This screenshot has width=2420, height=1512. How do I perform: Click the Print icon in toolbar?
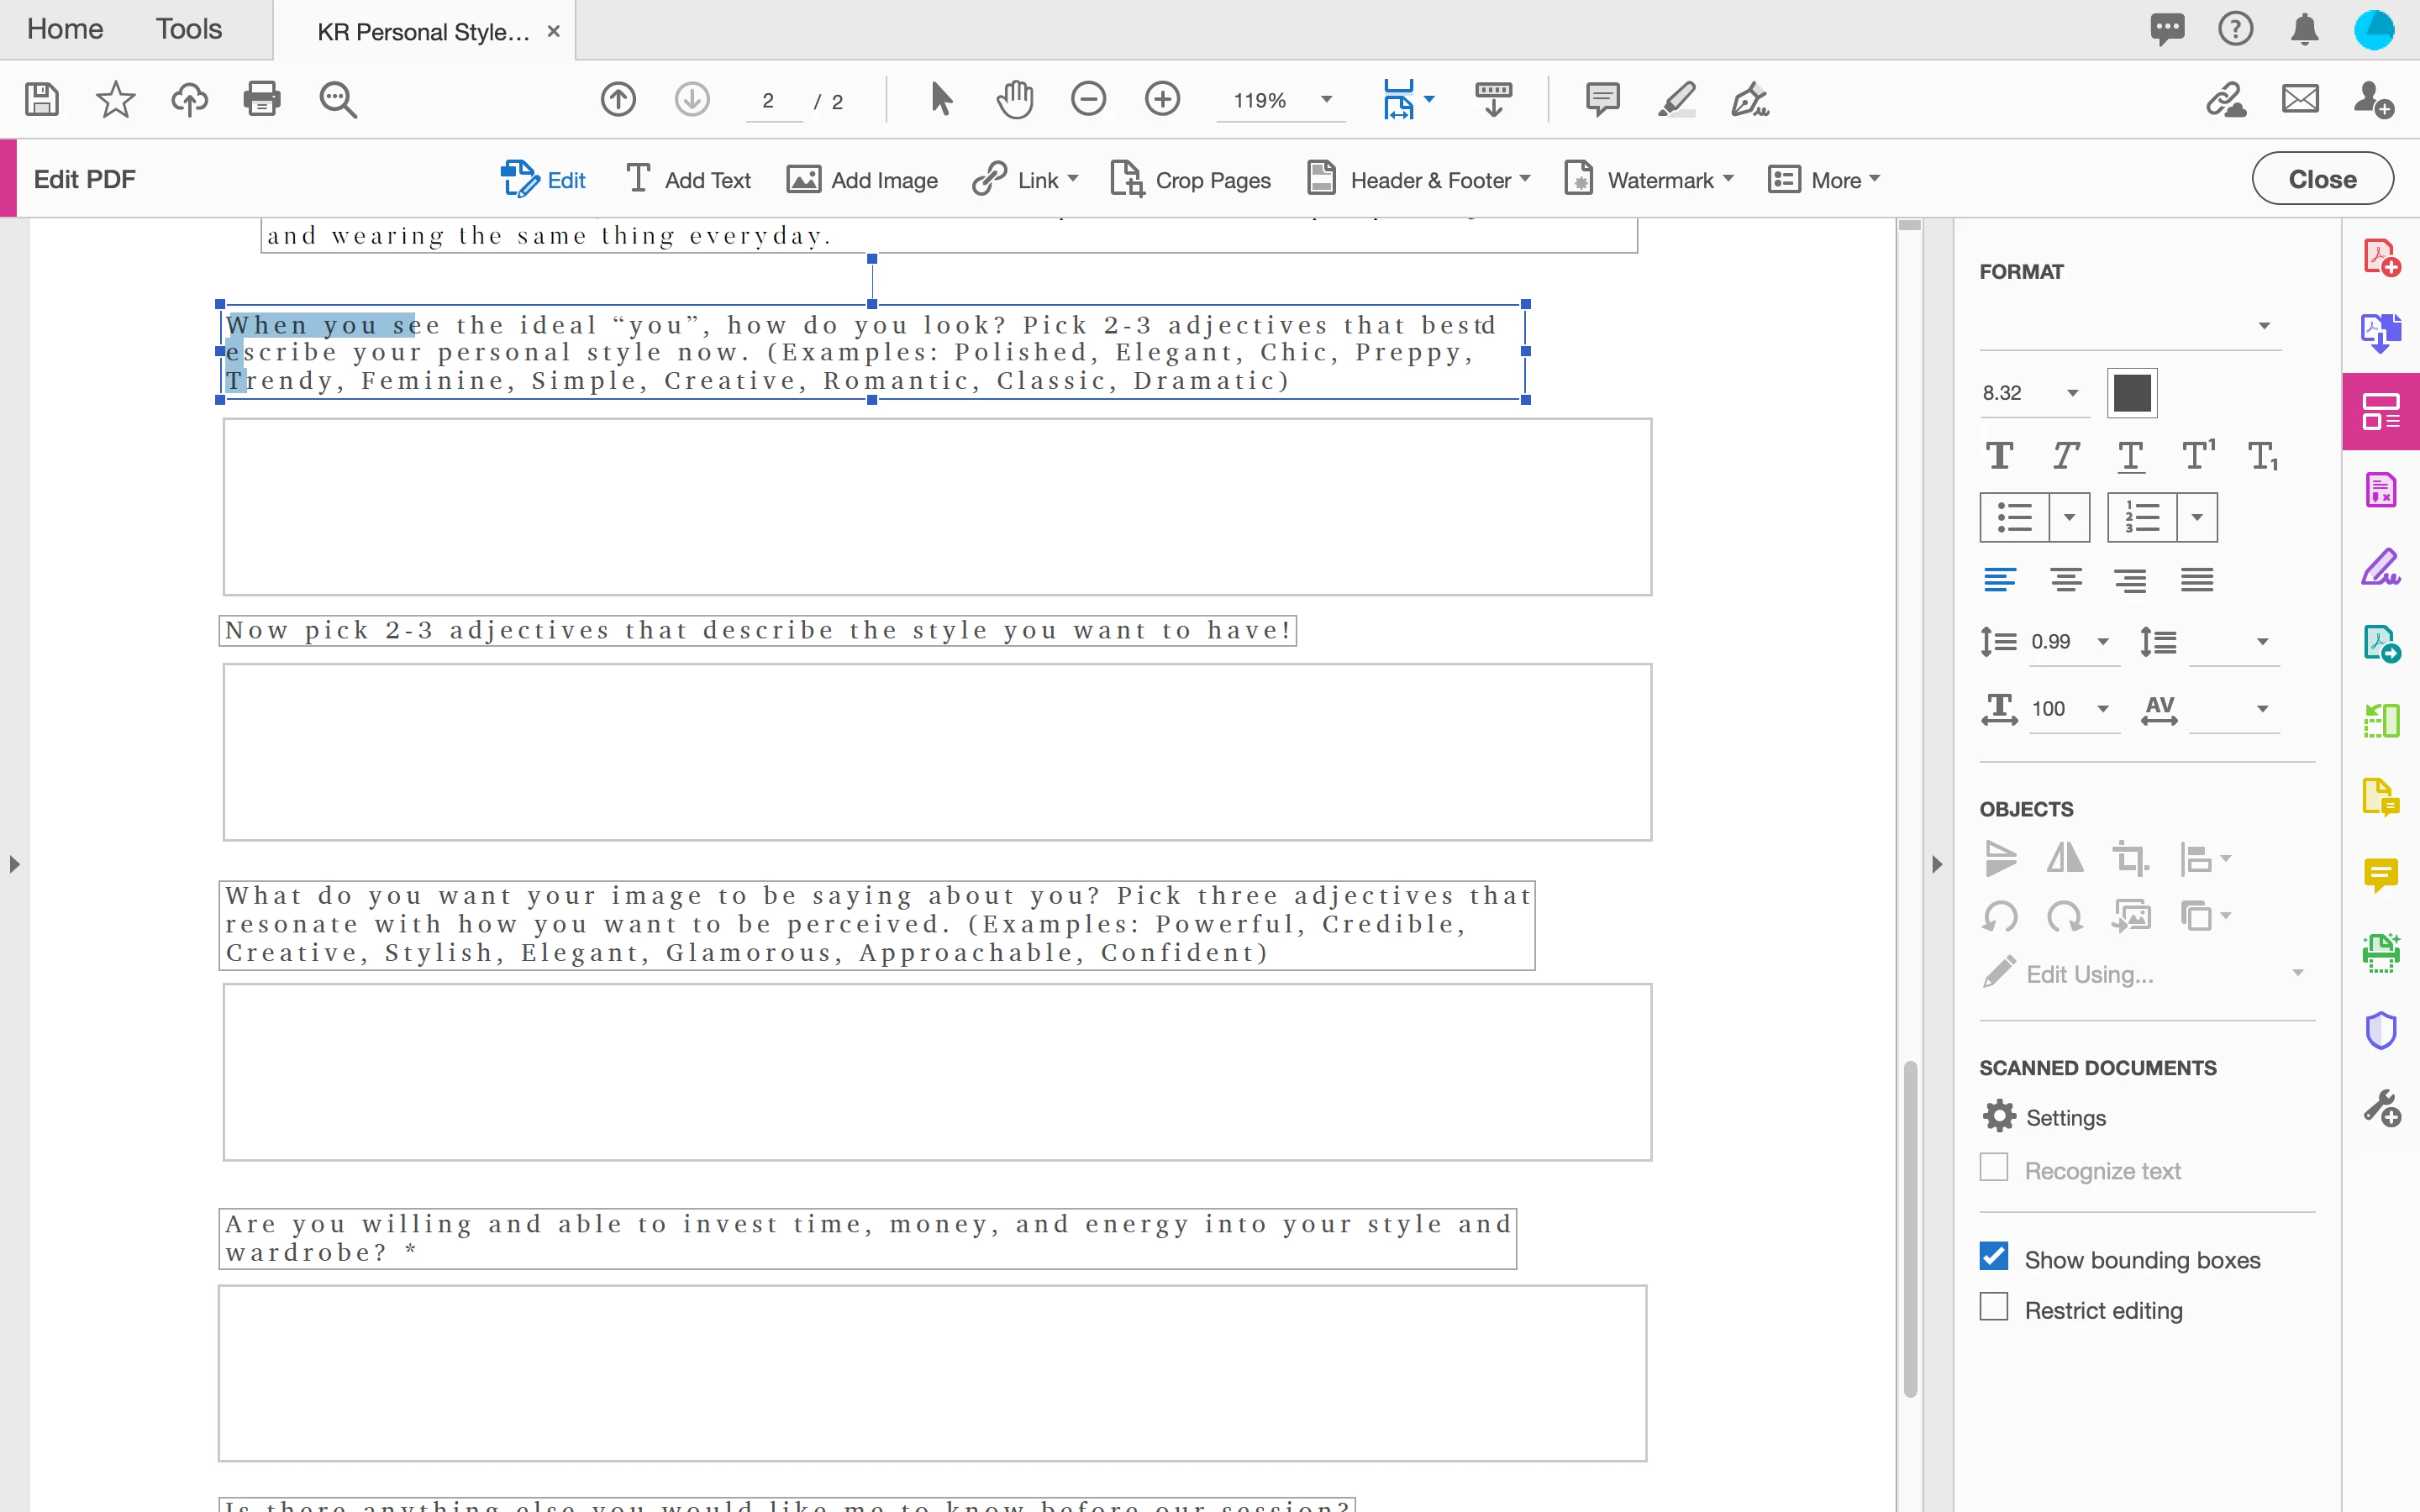[x=262, y=99]
